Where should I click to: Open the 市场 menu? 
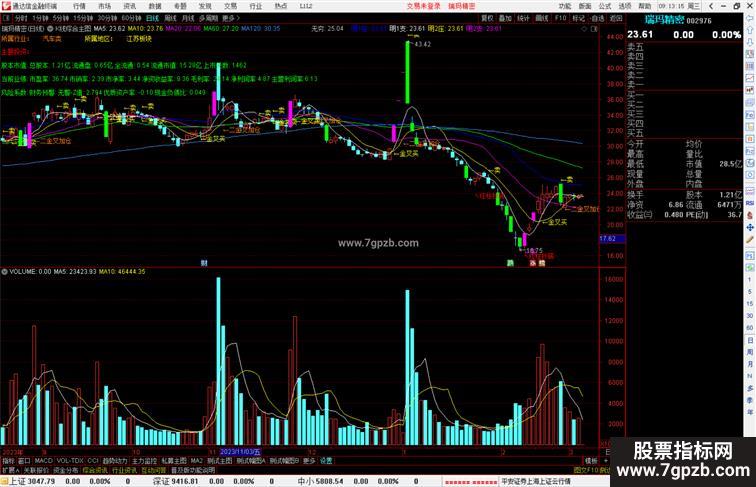point(105,6)
